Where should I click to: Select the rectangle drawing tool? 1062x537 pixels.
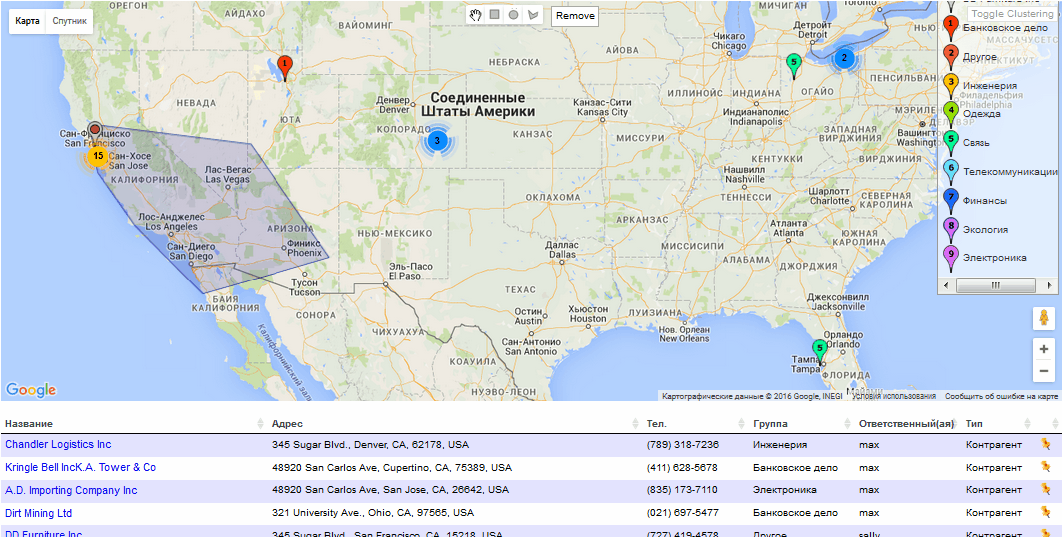tap(494, 15)
